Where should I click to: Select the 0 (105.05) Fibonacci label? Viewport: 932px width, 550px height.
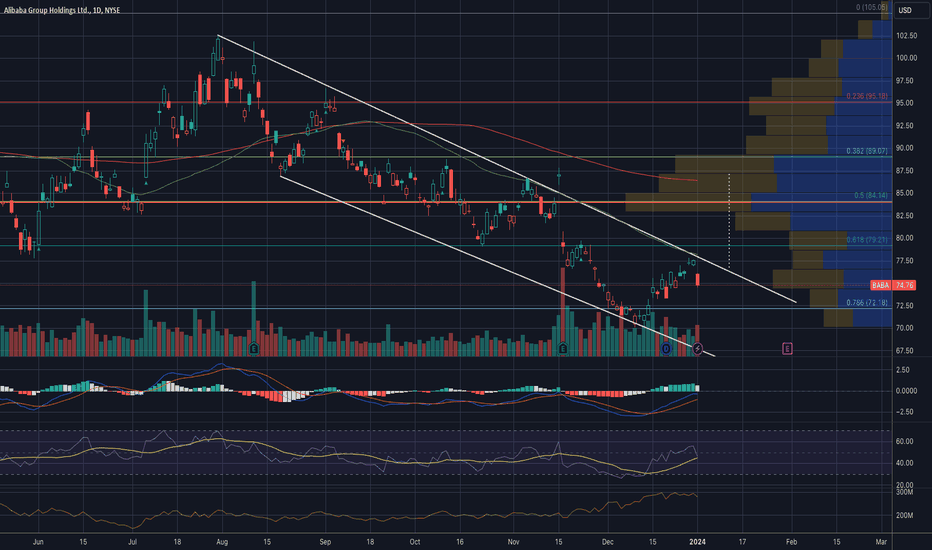[x=871, y=7]
